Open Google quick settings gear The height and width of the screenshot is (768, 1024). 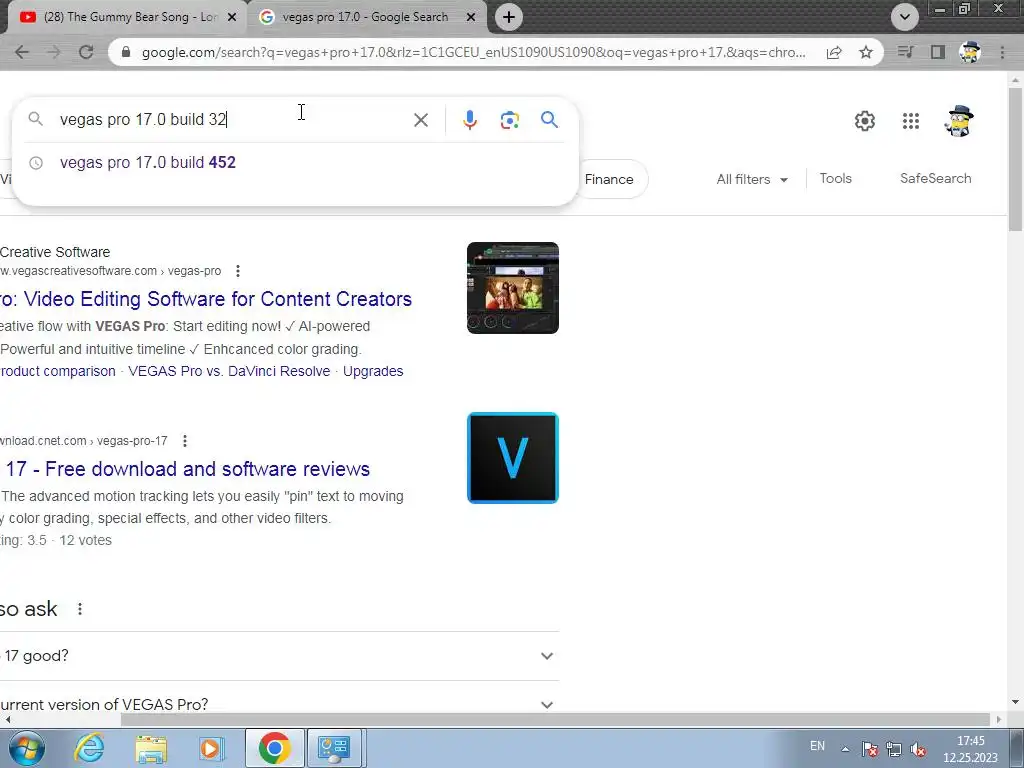[x=865, y=121]
